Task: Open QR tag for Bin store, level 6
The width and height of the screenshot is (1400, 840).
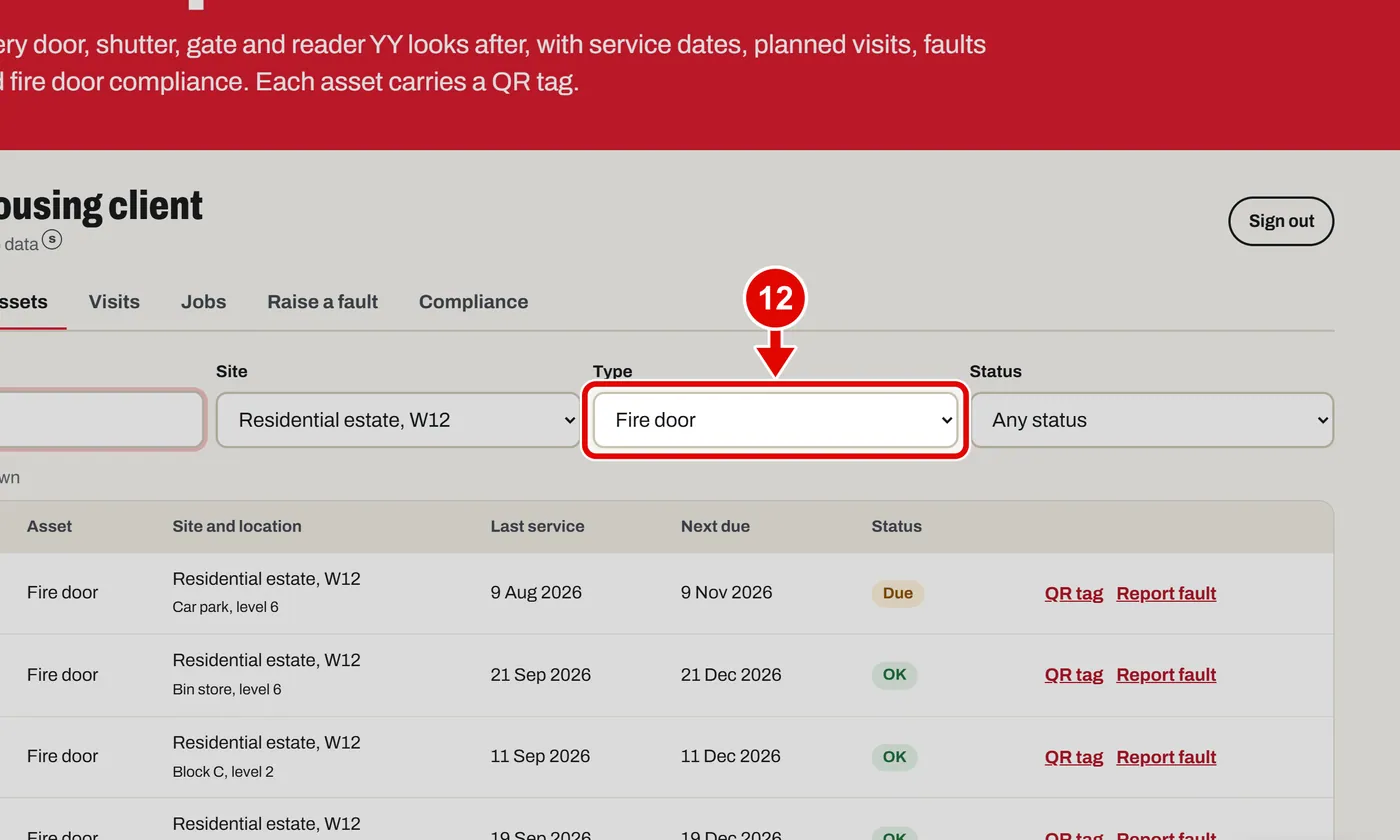Action: coord(1074,675)
